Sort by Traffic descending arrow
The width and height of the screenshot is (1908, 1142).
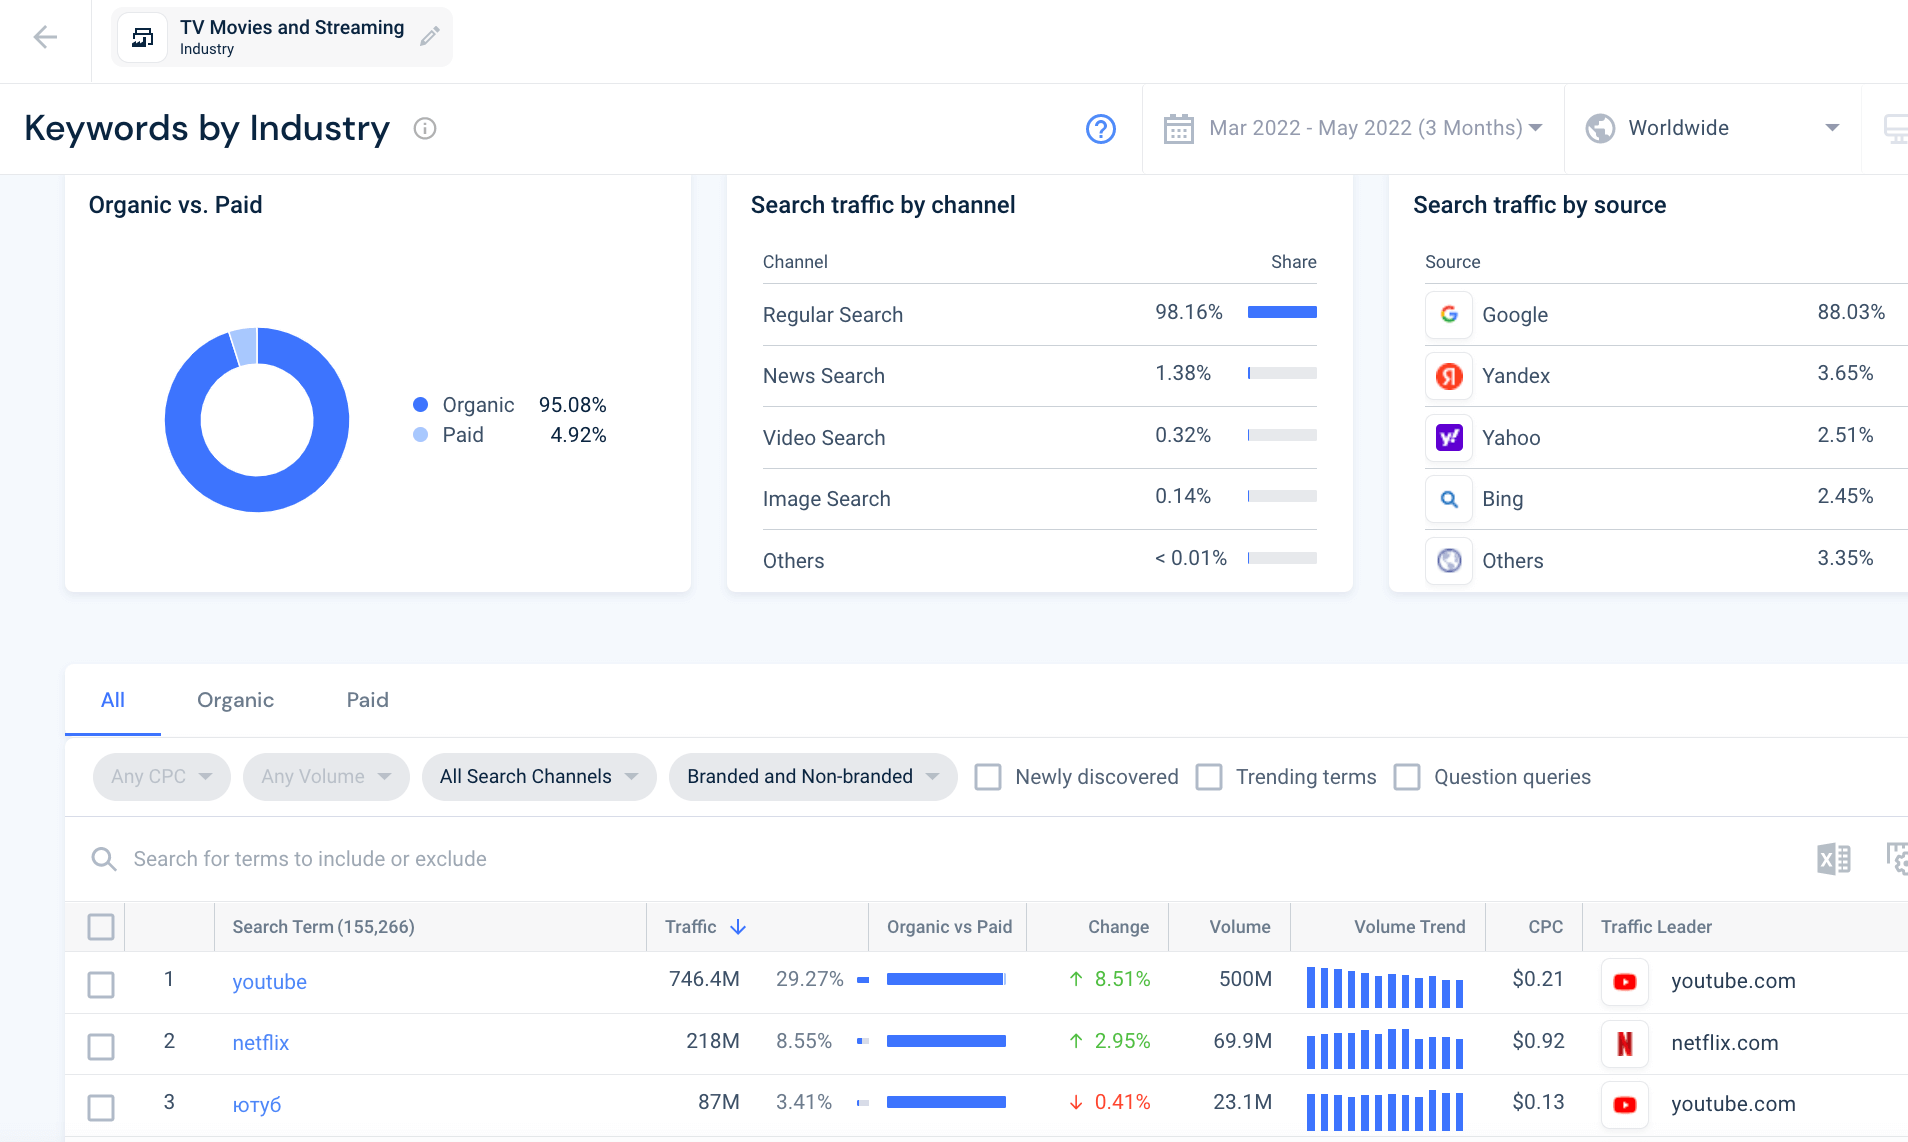(739, 927)
